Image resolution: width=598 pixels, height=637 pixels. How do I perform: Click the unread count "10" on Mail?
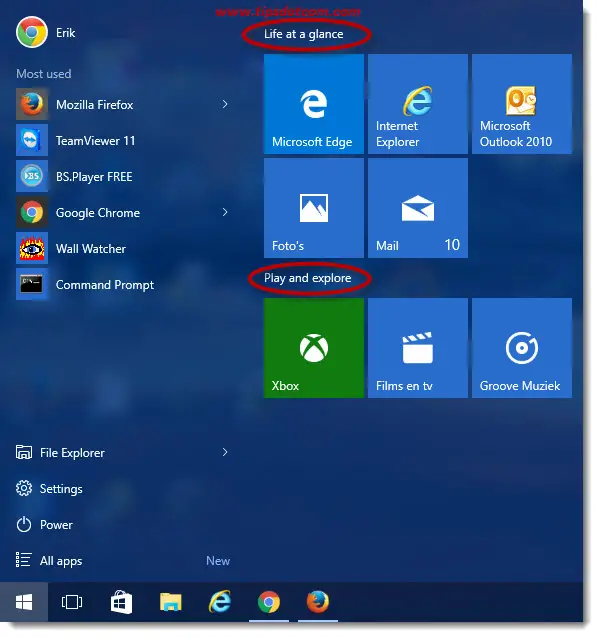point(452,245)
